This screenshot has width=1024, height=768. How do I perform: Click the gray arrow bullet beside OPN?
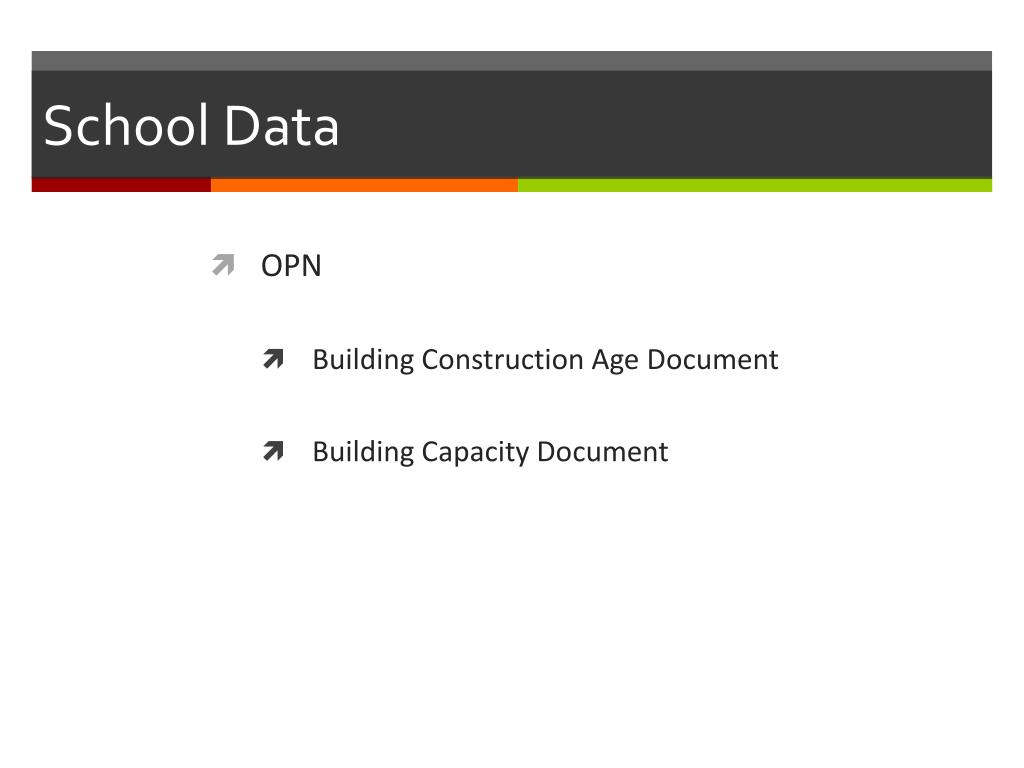(x=223, y=266)
